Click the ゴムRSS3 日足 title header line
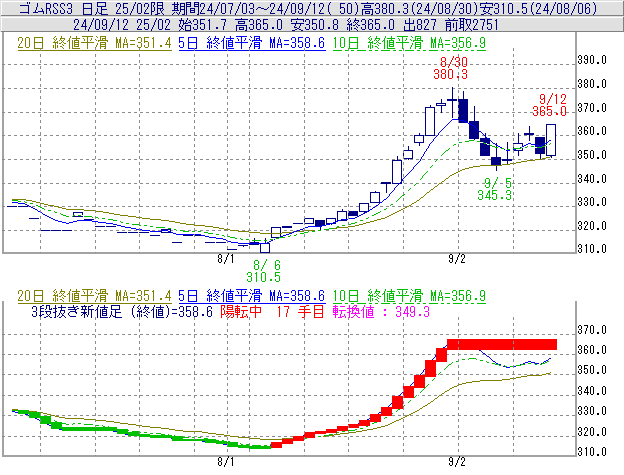Screen dimensions: 624x475 308,8
